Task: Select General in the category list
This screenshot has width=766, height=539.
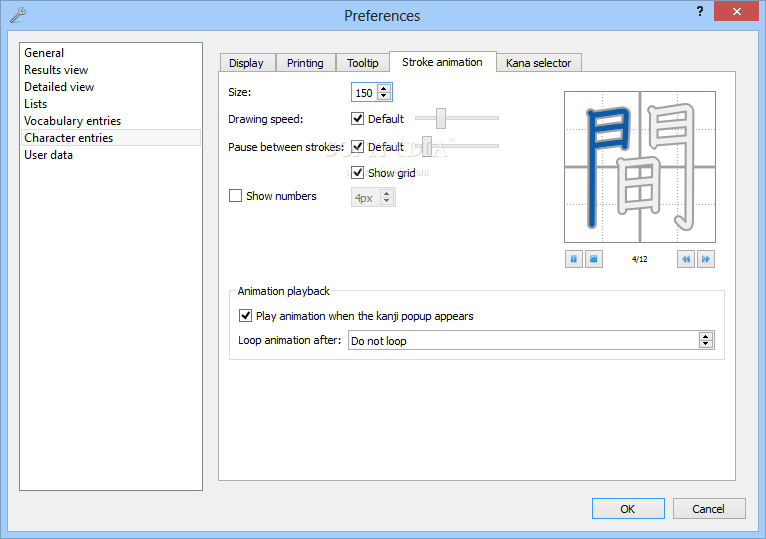Action: click(111, 53)
